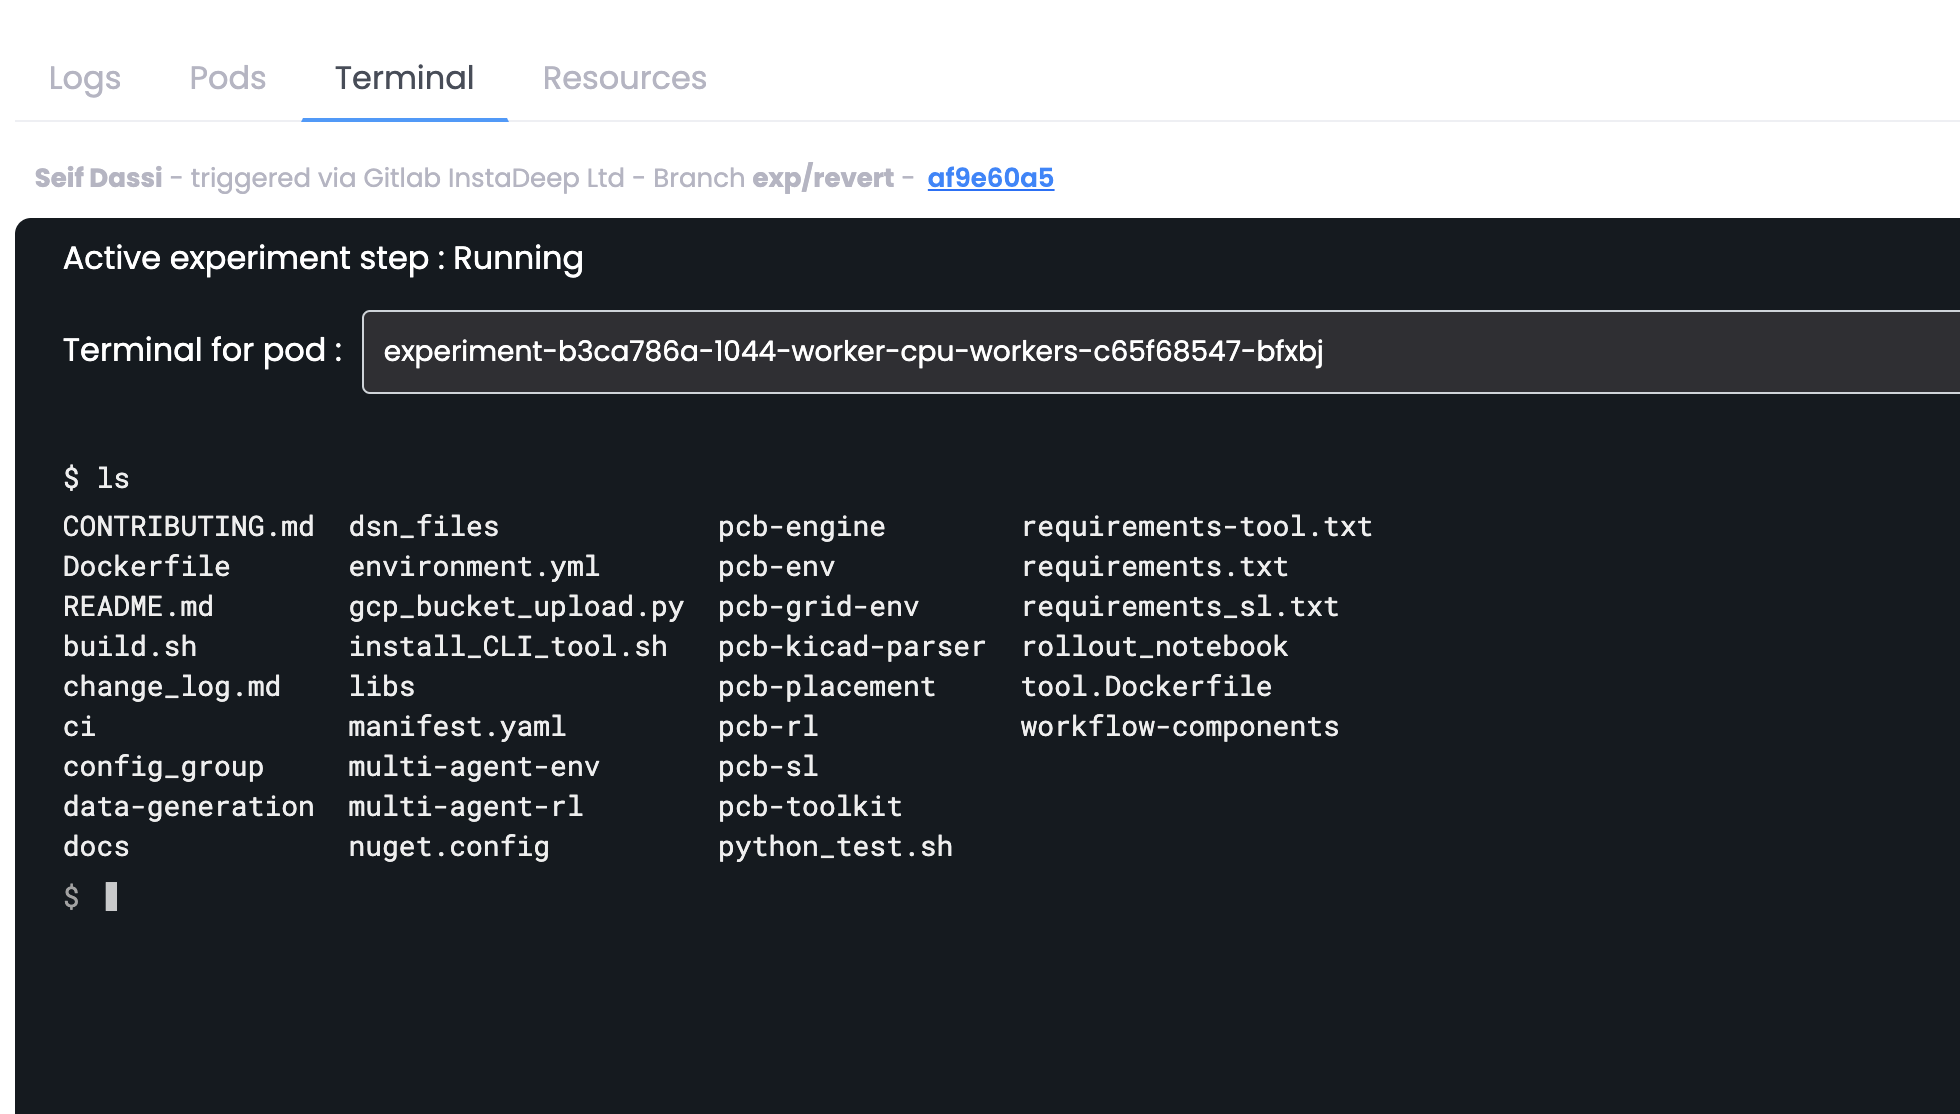The height and width of the screenshot is (1114, 1960).
Task: Click 'requirements-tool.txt' file name
Action: tap(1197, 526)
